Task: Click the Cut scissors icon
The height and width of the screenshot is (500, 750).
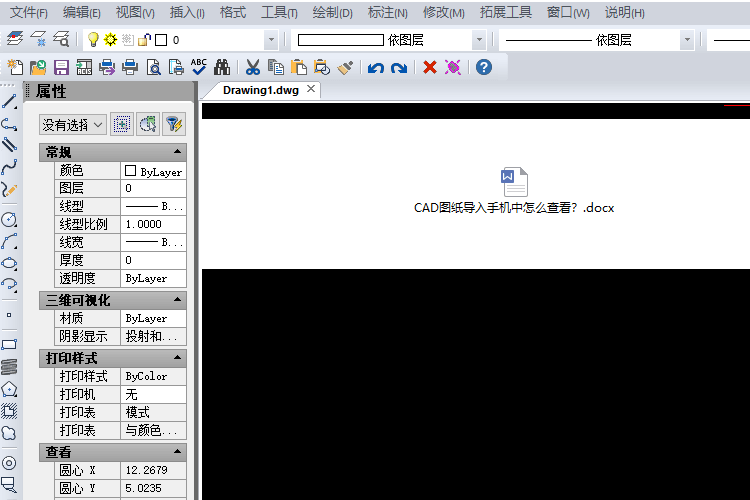Action: click(253, 68)
